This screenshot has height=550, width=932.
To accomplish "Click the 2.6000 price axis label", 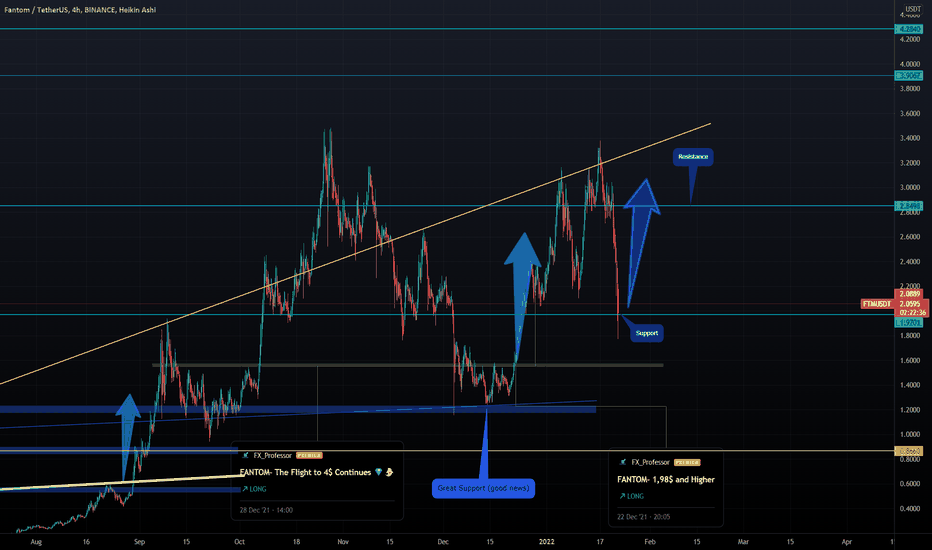I will pos(909,237).
